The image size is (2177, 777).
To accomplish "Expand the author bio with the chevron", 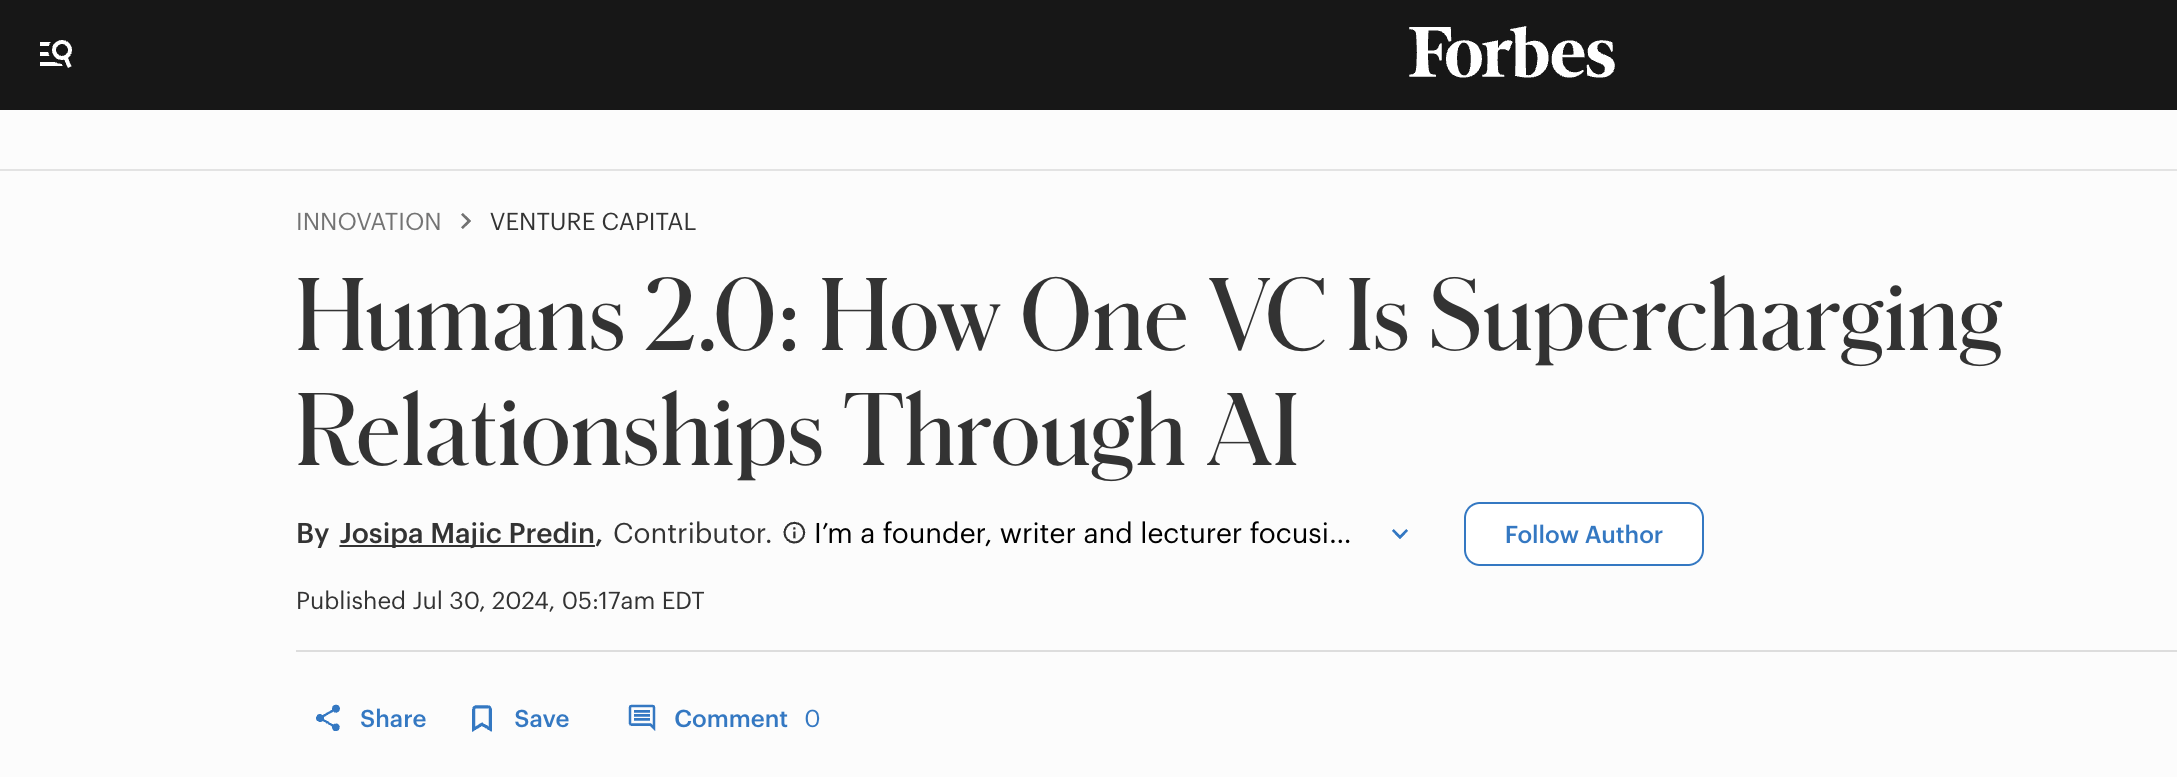I will (1400, 534).
